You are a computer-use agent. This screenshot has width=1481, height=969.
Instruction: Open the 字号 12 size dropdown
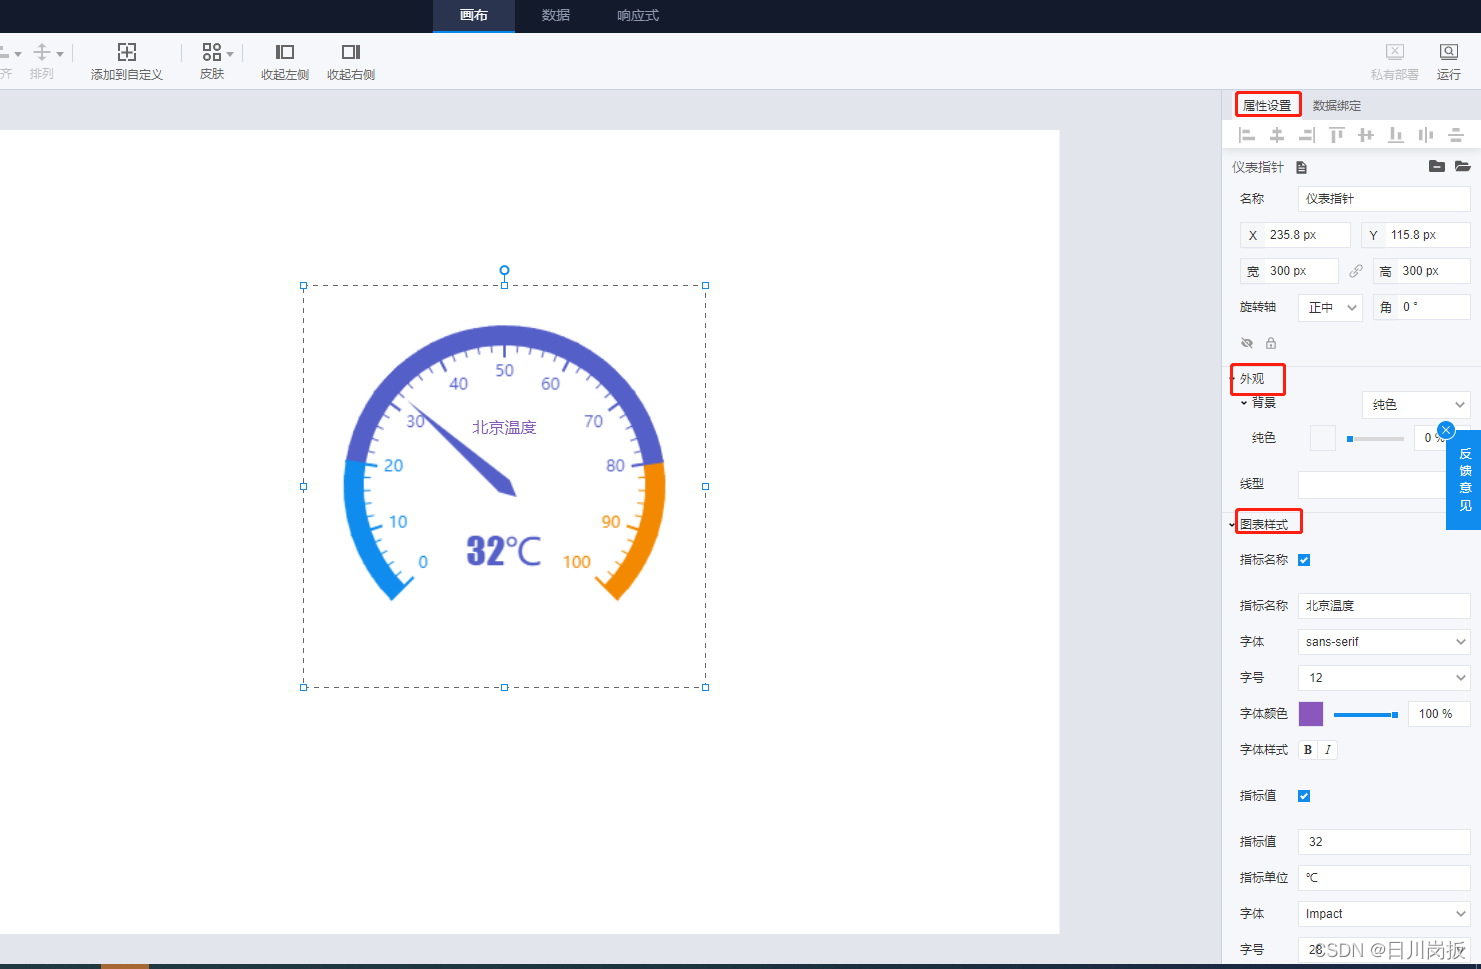[1384, 678]
